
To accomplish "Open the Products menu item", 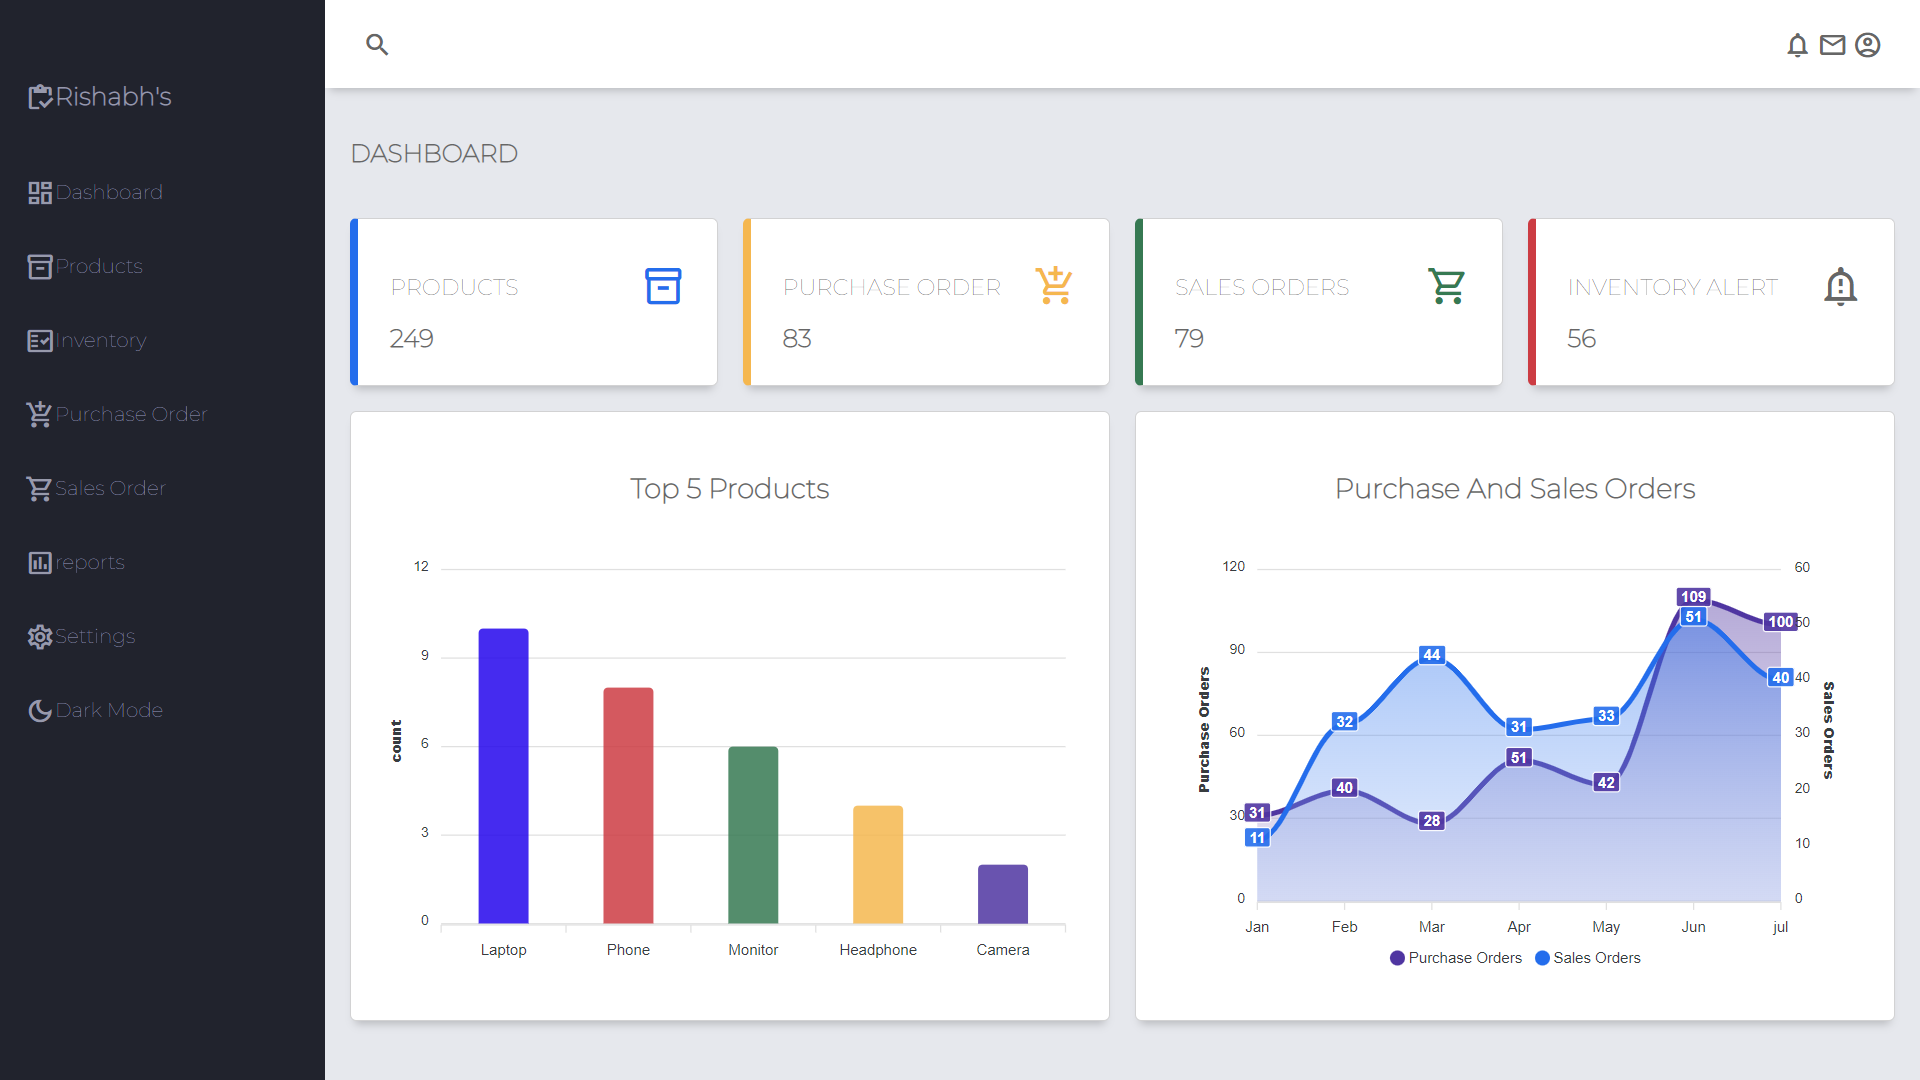I will [99, 266].
